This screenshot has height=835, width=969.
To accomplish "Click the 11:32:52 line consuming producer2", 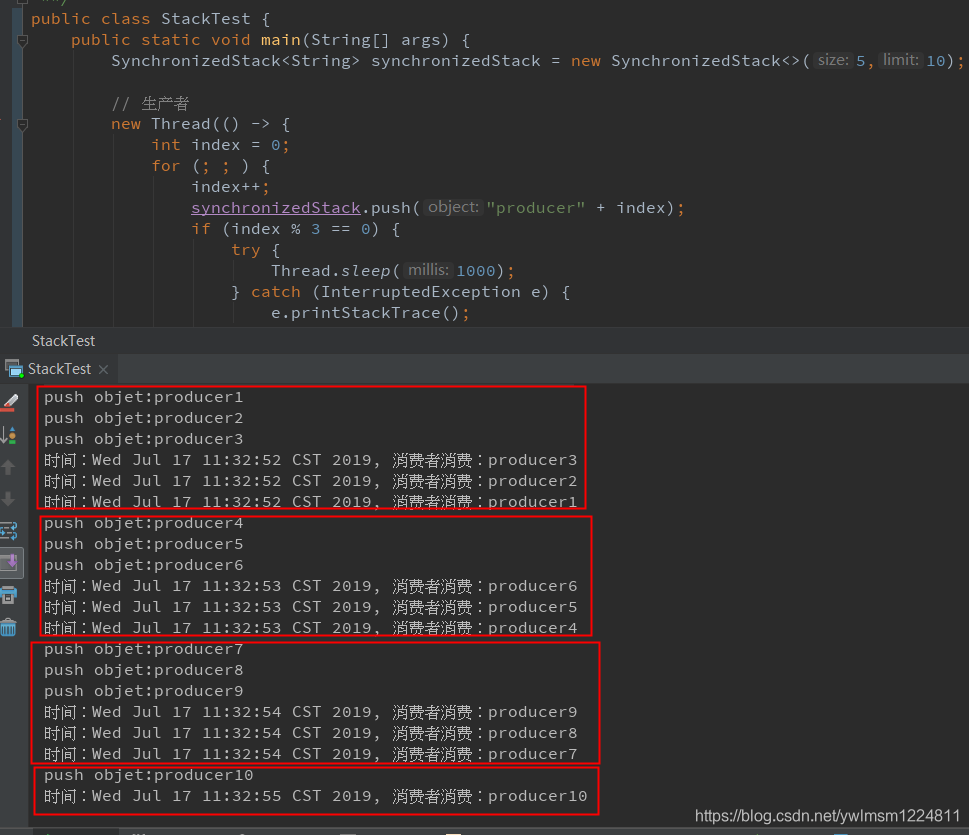I will [x=310, y=481].
